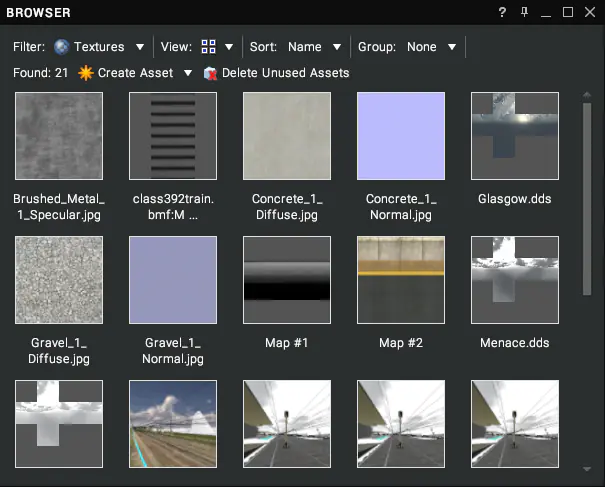The image size is (605, 487).
Task: Click the Create Asset star icon
Action: (86, 73)
